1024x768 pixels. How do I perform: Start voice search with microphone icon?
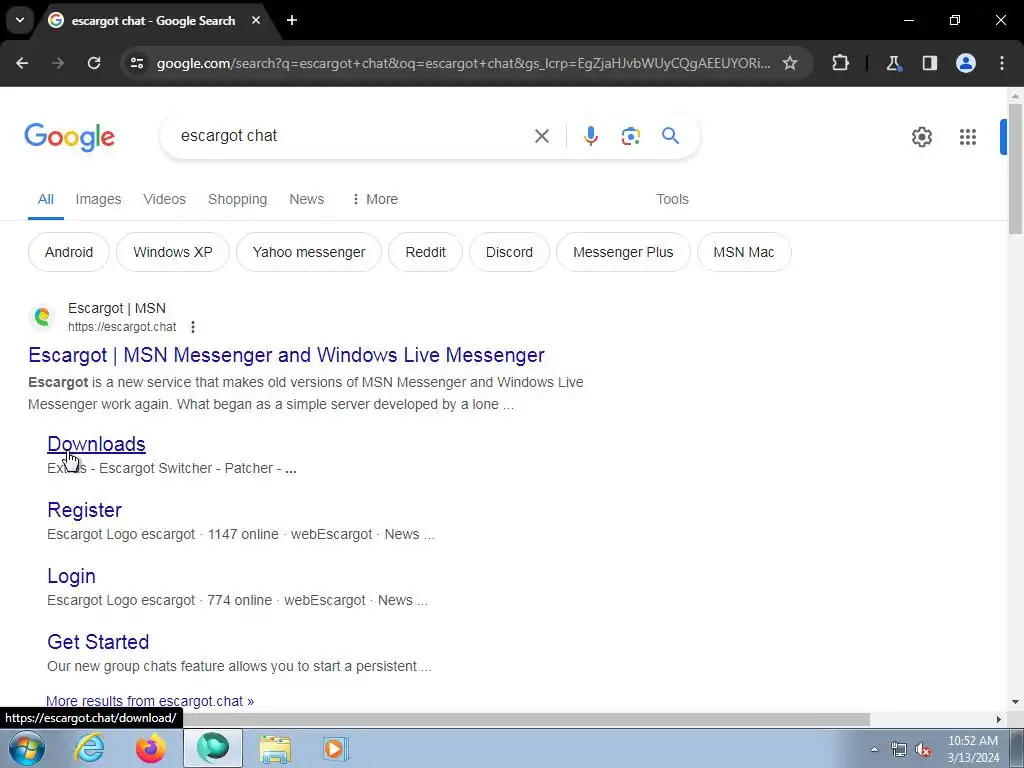tap(591, 136)
